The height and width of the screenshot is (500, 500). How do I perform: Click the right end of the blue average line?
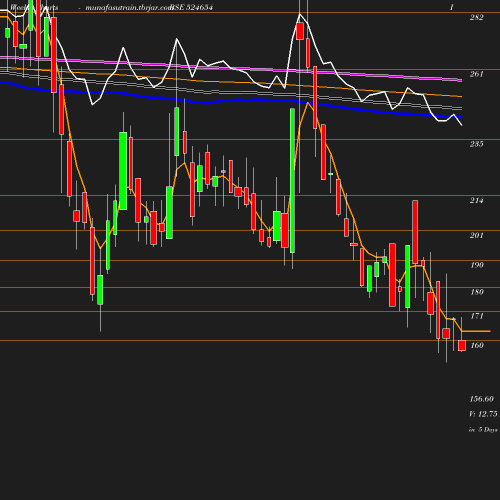[460, 117]
